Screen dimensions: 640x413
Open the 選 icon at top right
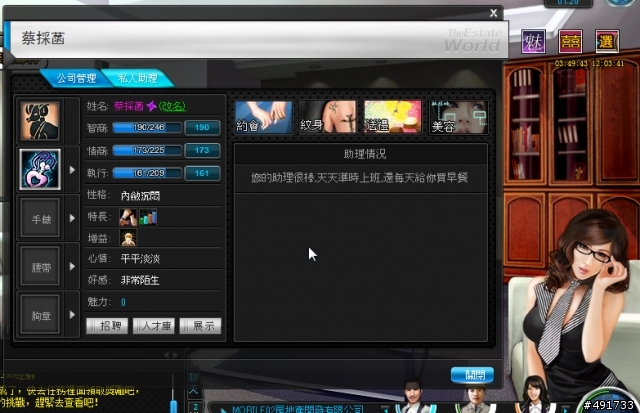(607, 41)
